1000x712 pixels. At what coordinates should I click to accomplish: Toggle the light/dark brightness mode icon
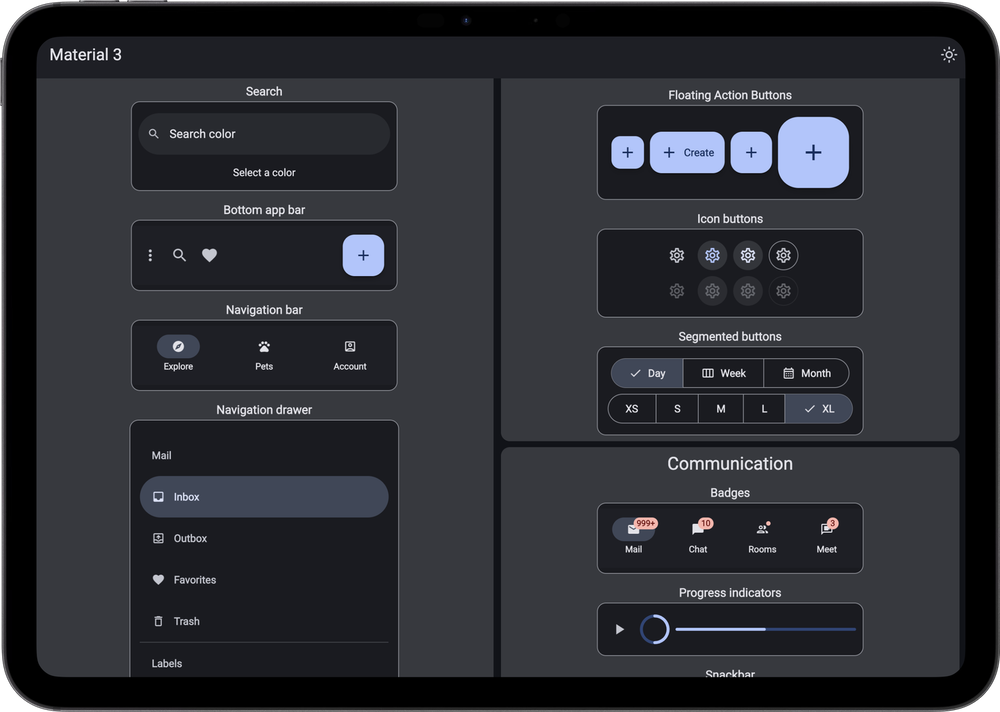coord(948,55)
